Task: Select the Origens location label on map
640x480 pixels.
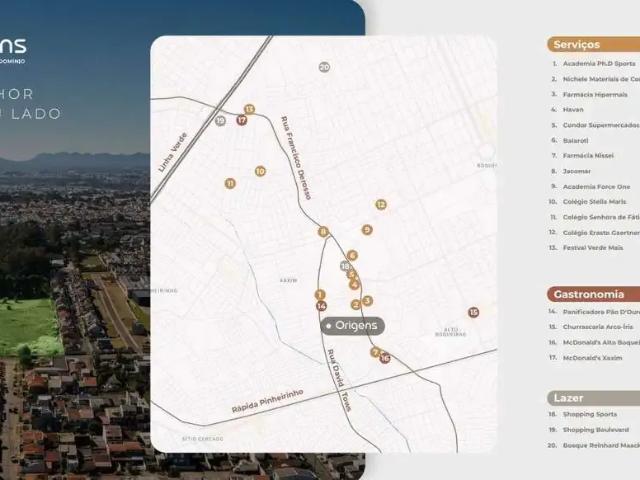Action: pyautogui.click(x=353, y=326)
